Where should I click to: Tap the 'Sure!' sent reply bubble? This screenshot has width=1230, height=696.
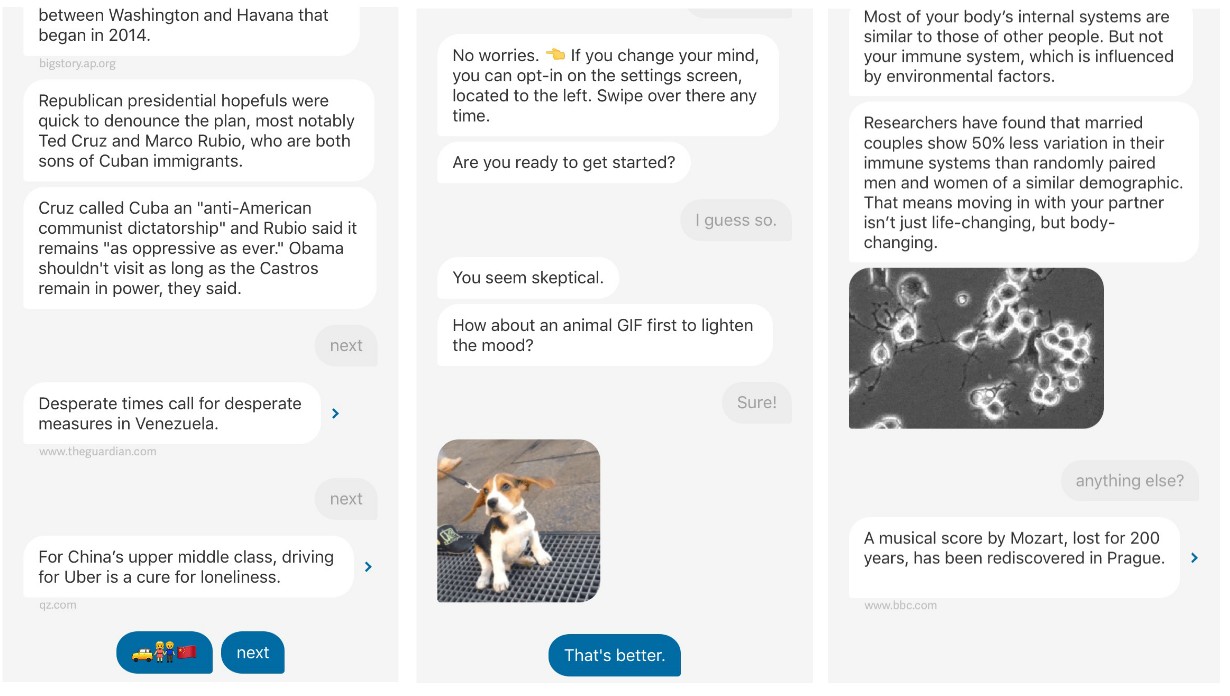(757, 402)
